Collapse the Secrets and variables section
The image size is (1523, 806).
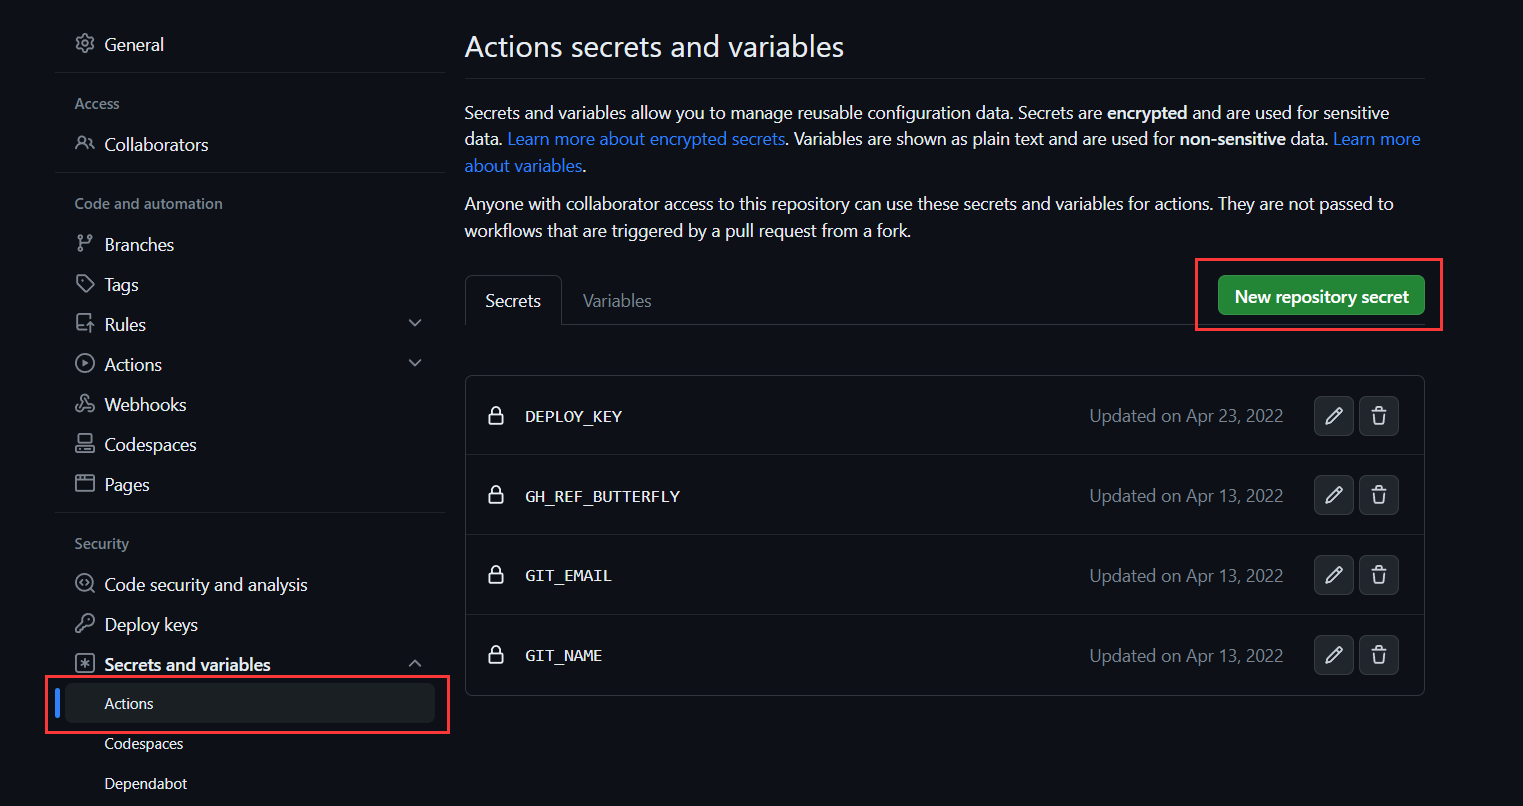pyautogui.click(x=415, y=664)
